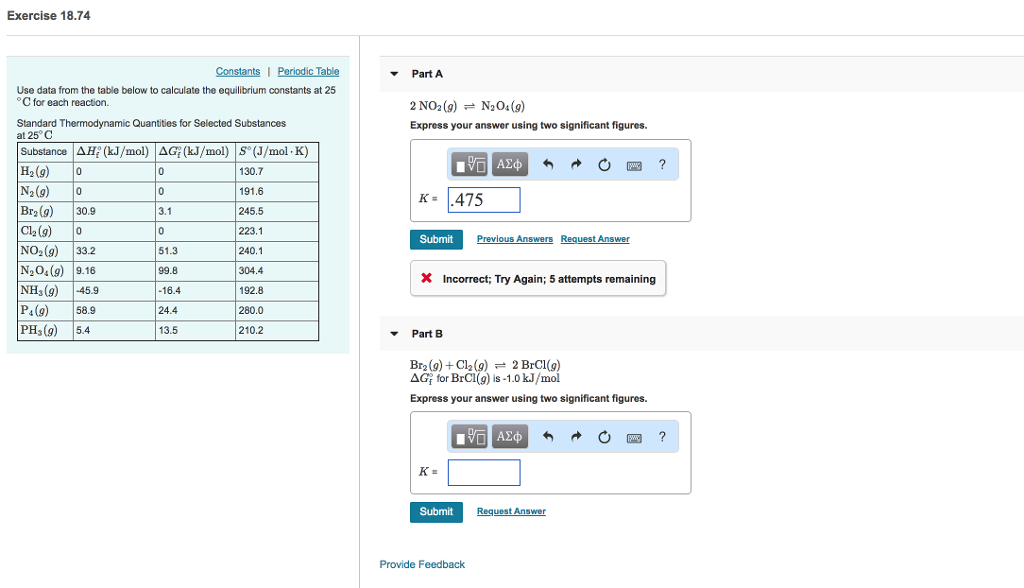Click Request Answer for Part B
The image size is (1024, 588).
coord(511,511)
